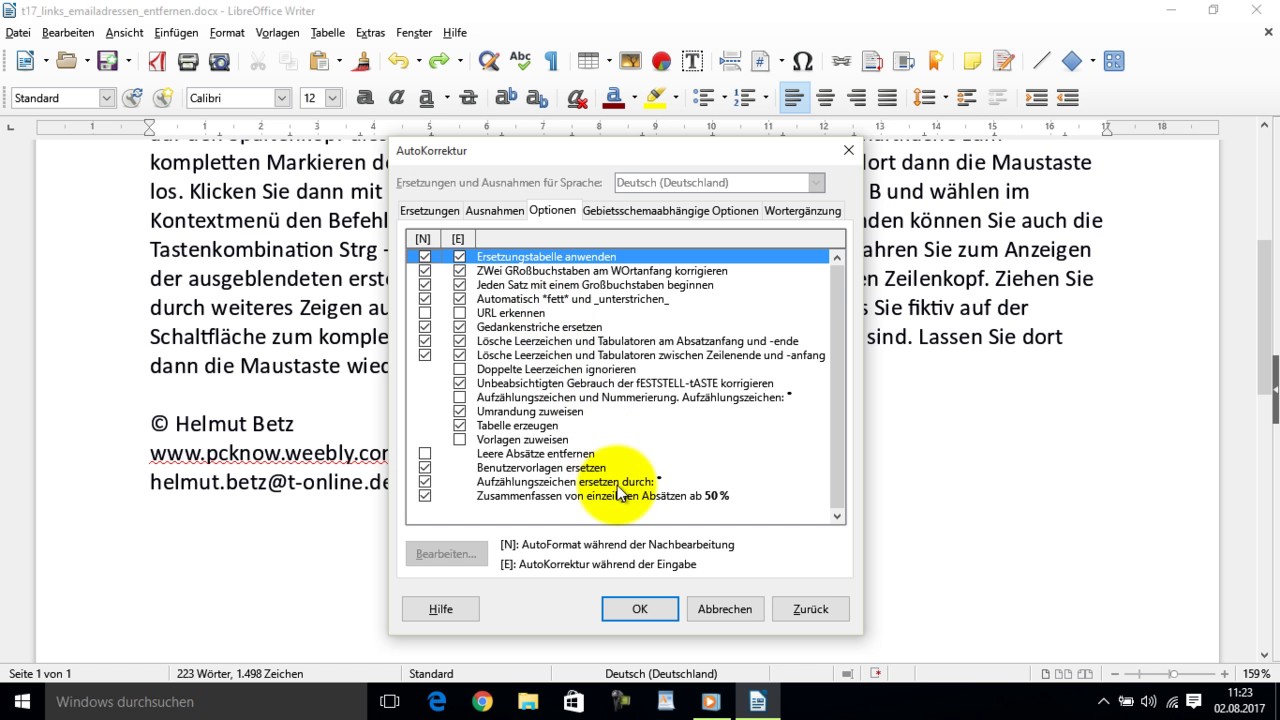Click the Italic text icon
The width and height of the screenshot is (1280, 720).
tap(396, 98)
